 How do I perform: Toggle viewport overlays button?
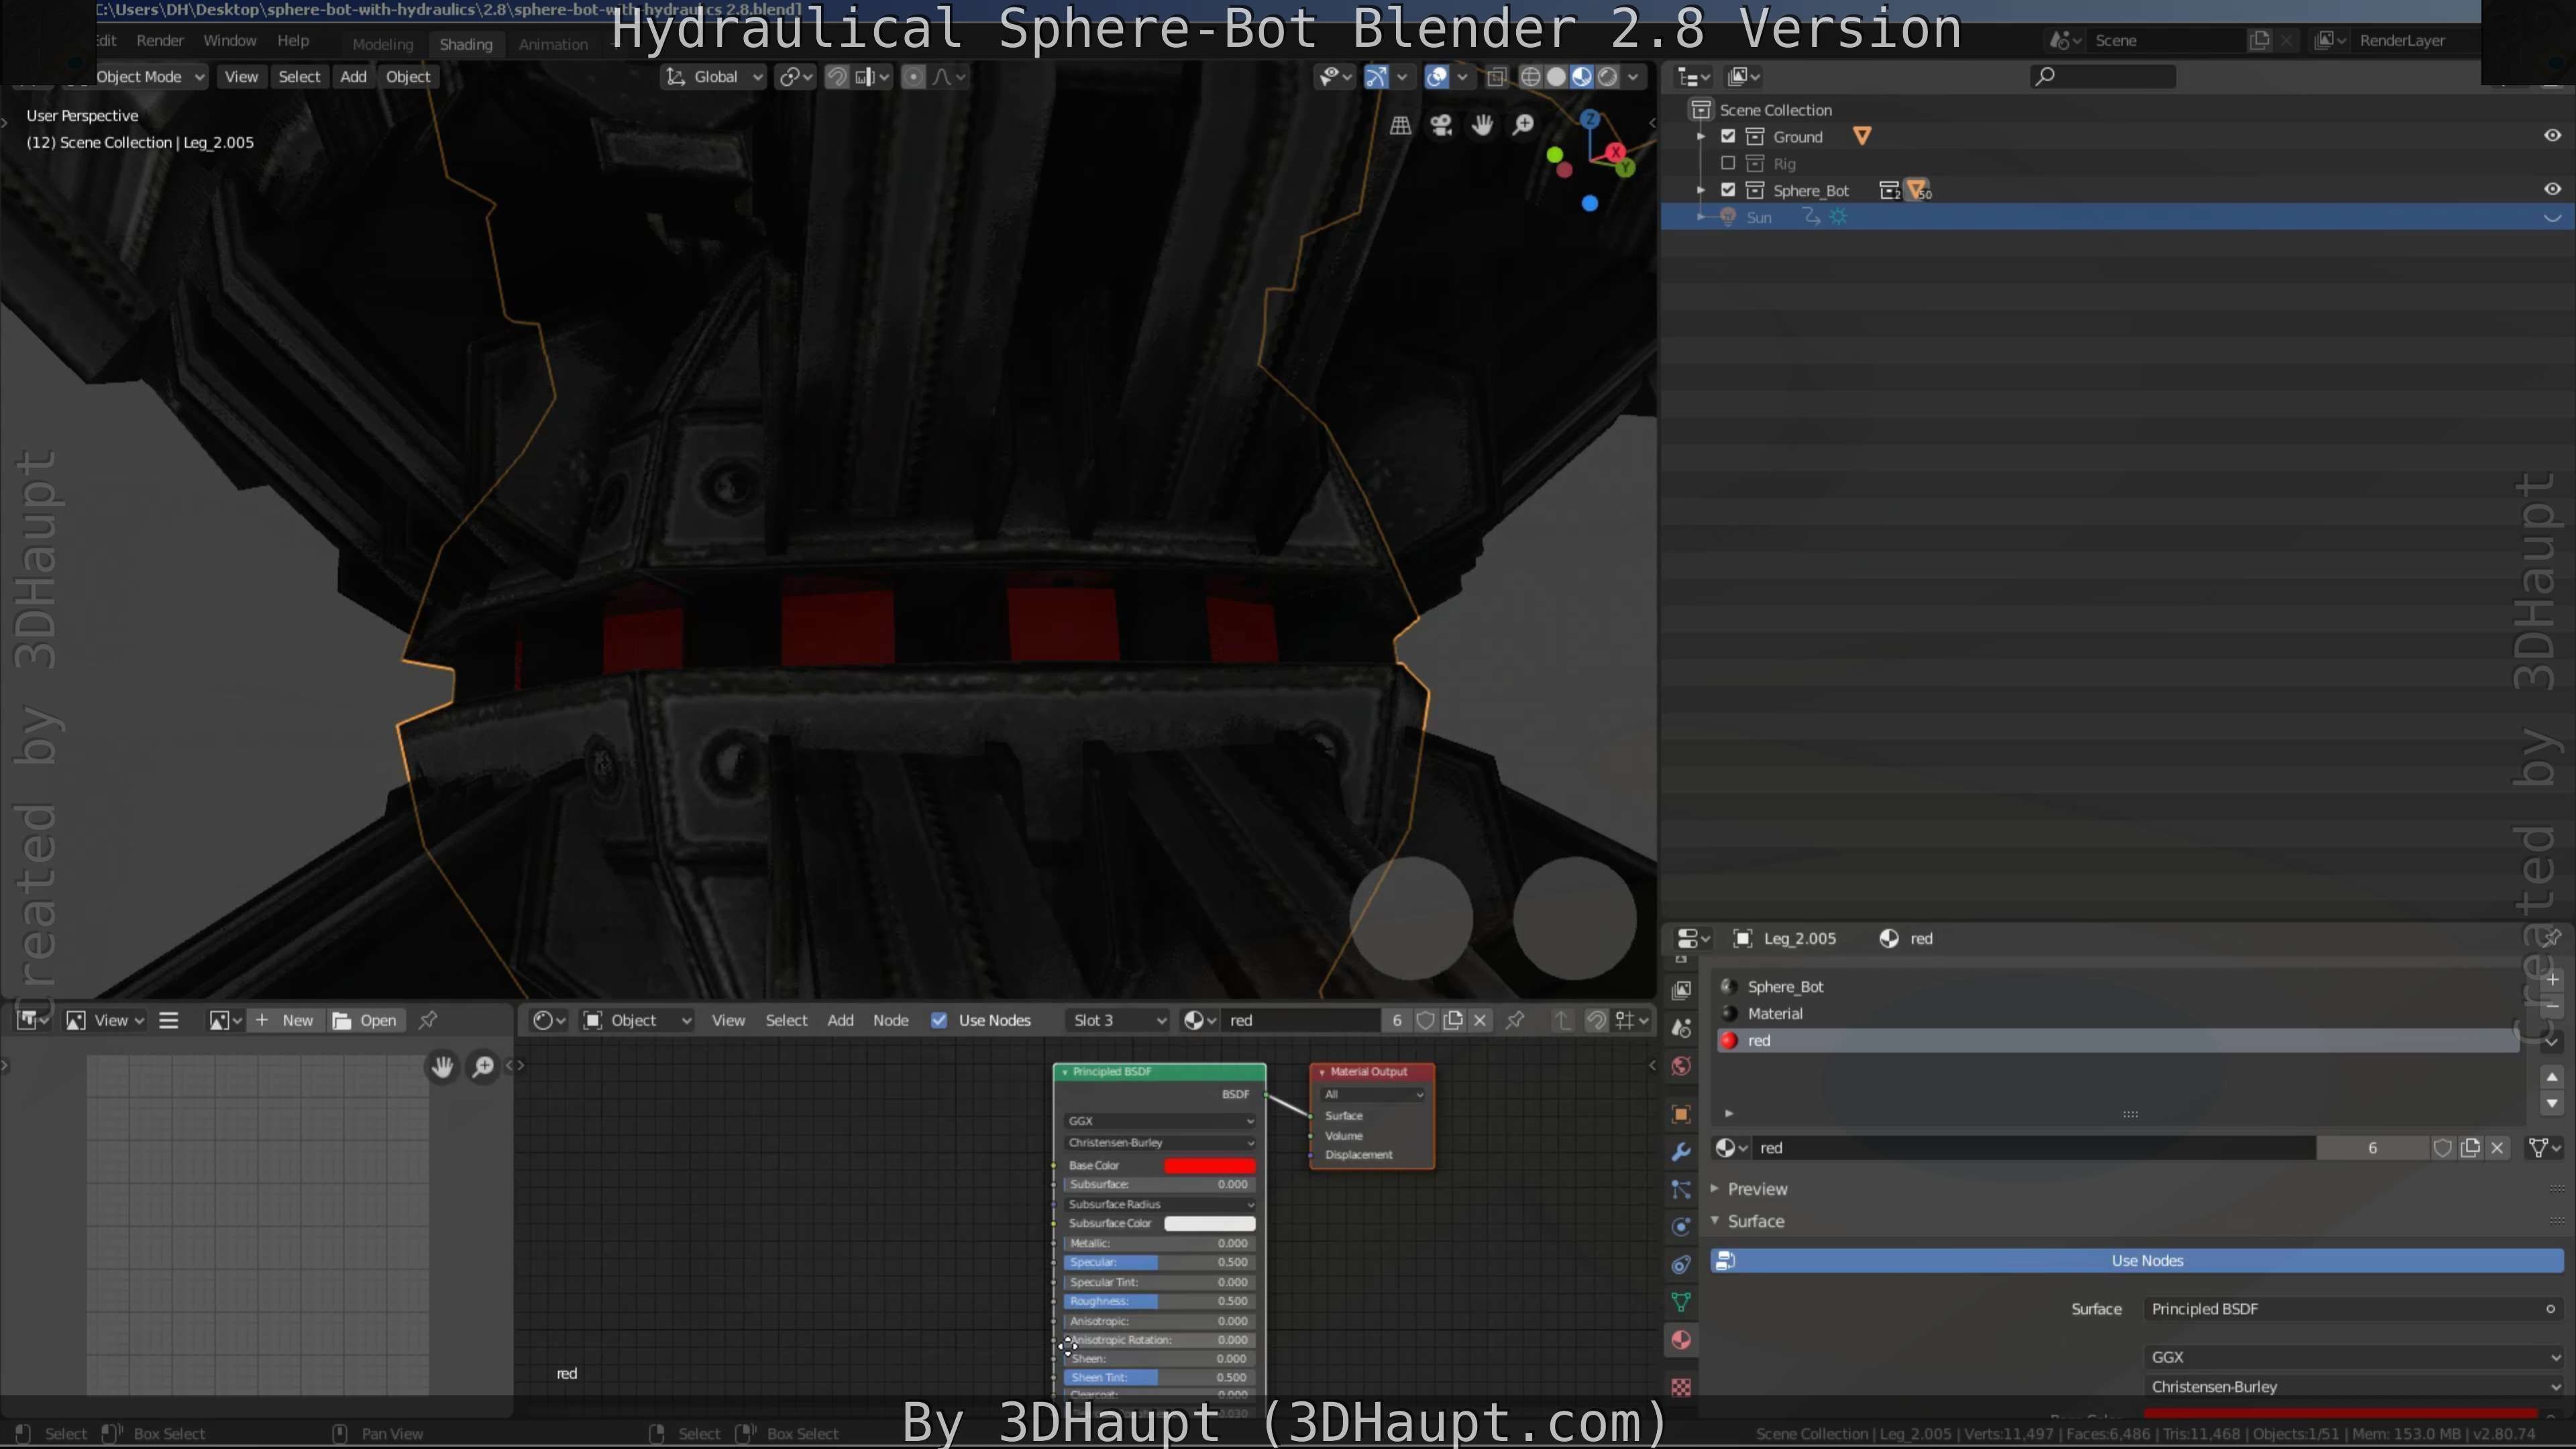click(1437, 77)
